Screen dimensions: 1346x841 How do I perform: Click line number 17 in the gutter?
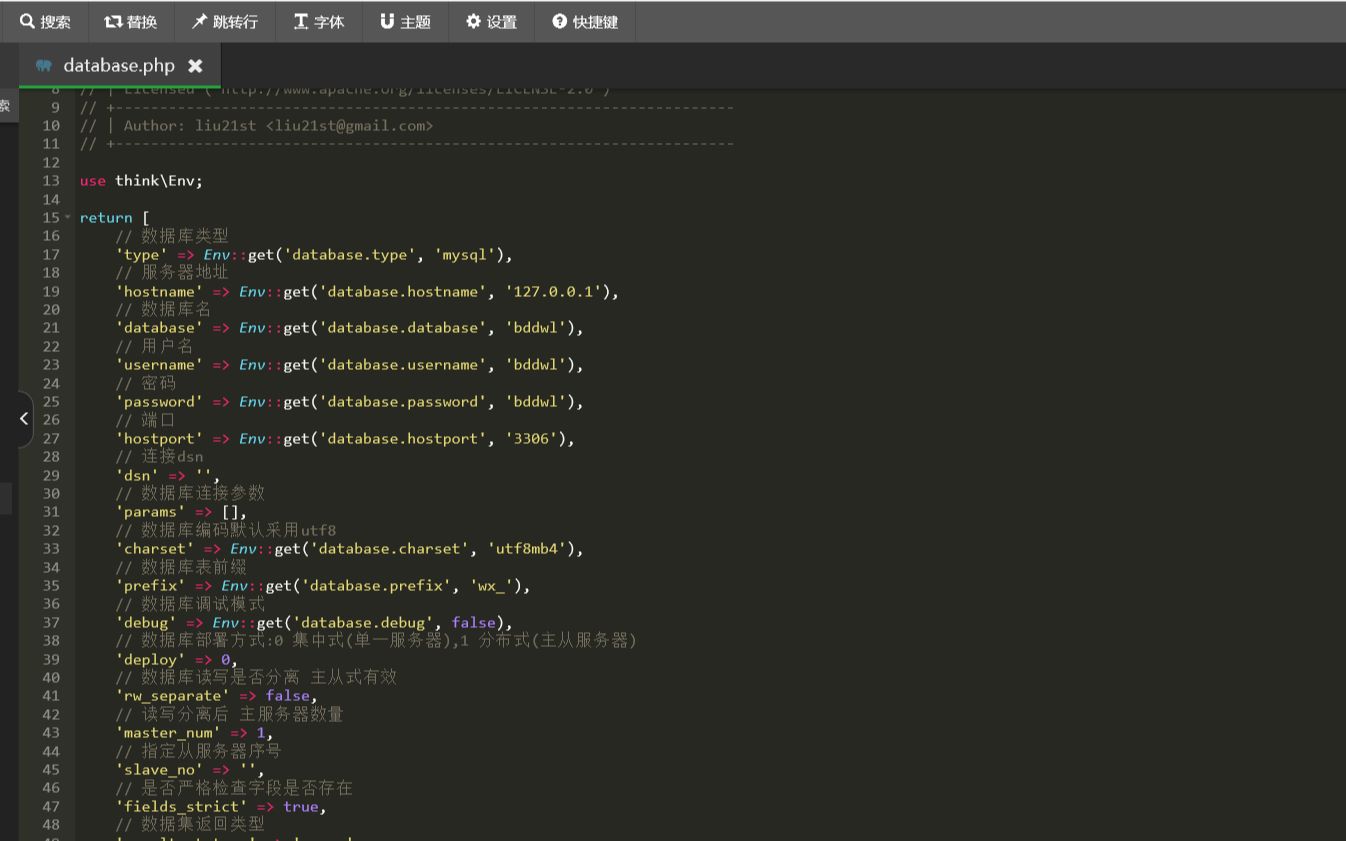click(x=51, y=255)
